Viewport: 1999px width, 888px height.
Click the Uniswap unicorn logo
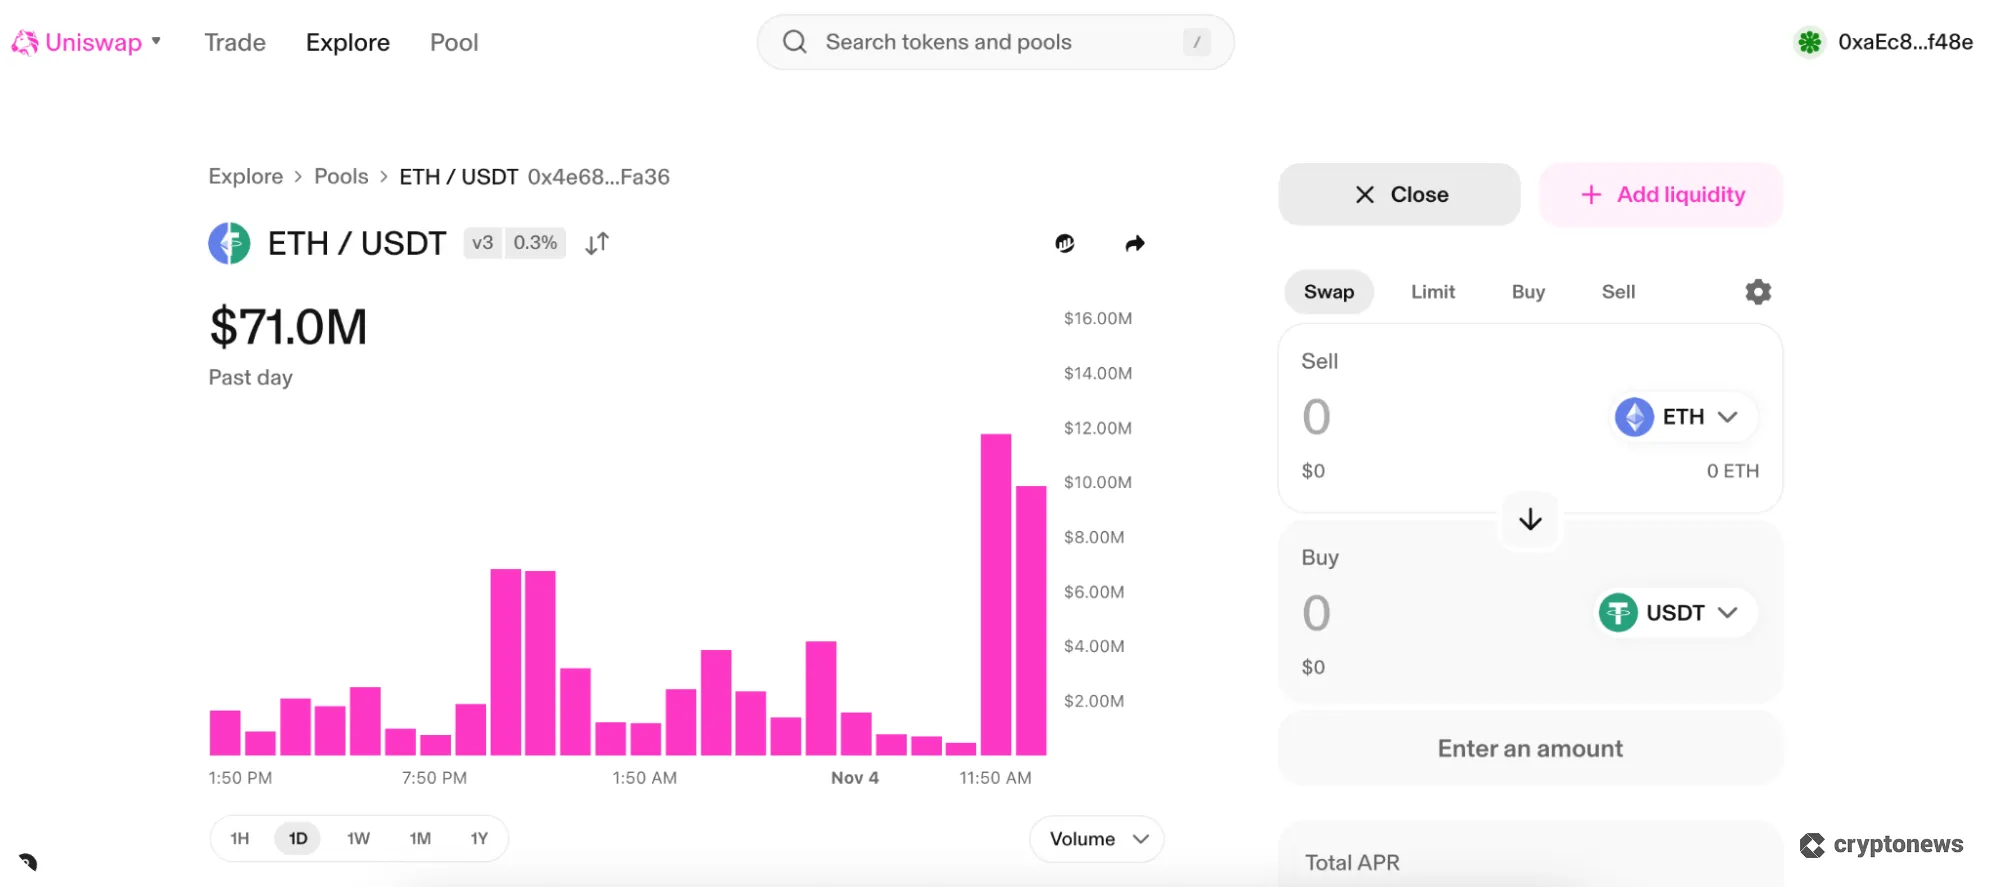[25, 42]
